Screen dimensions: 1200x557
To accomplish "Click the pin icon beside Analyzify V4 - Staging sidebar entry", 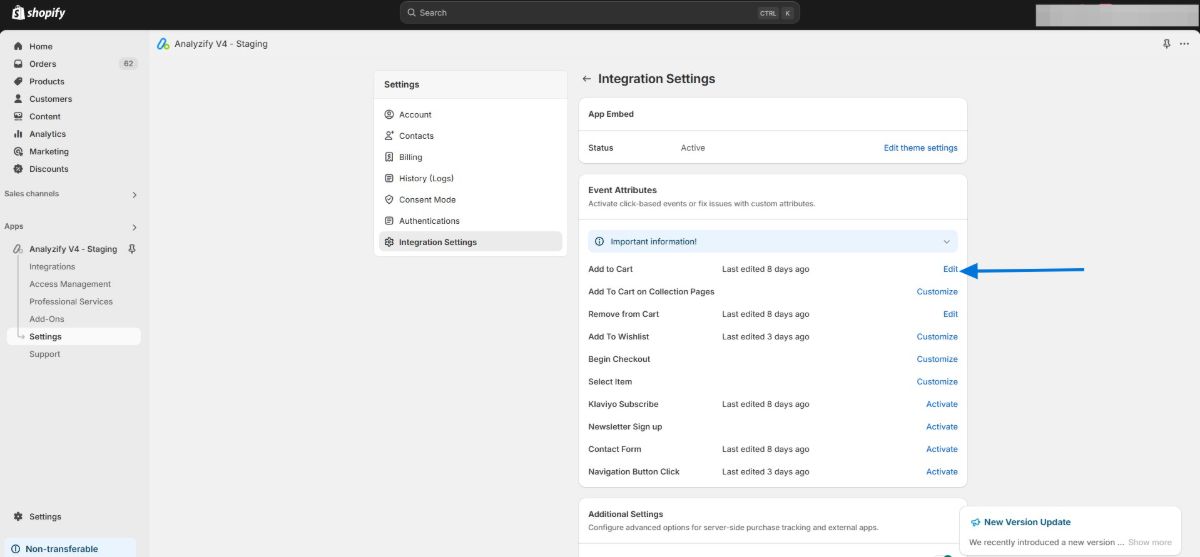I will 132,249.
